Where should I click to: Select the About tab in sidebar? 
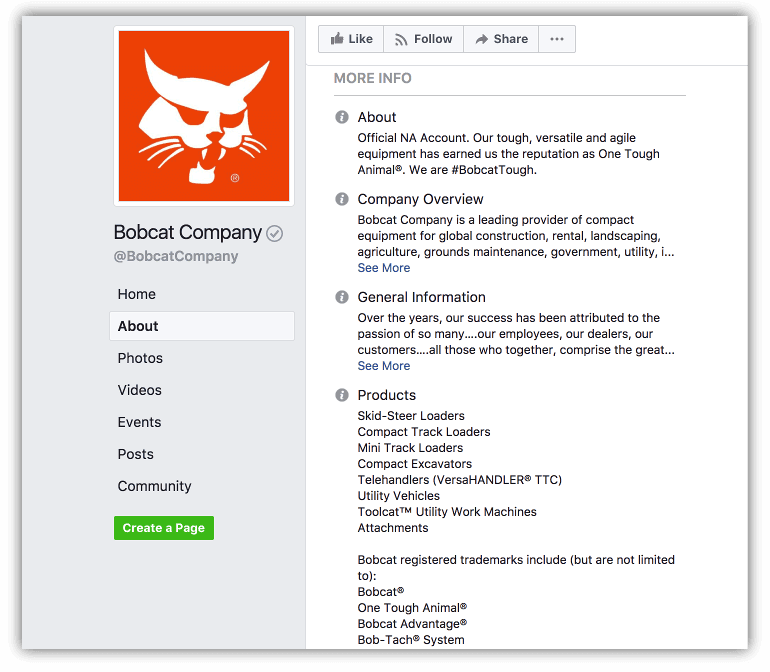(x=138, y=326)
